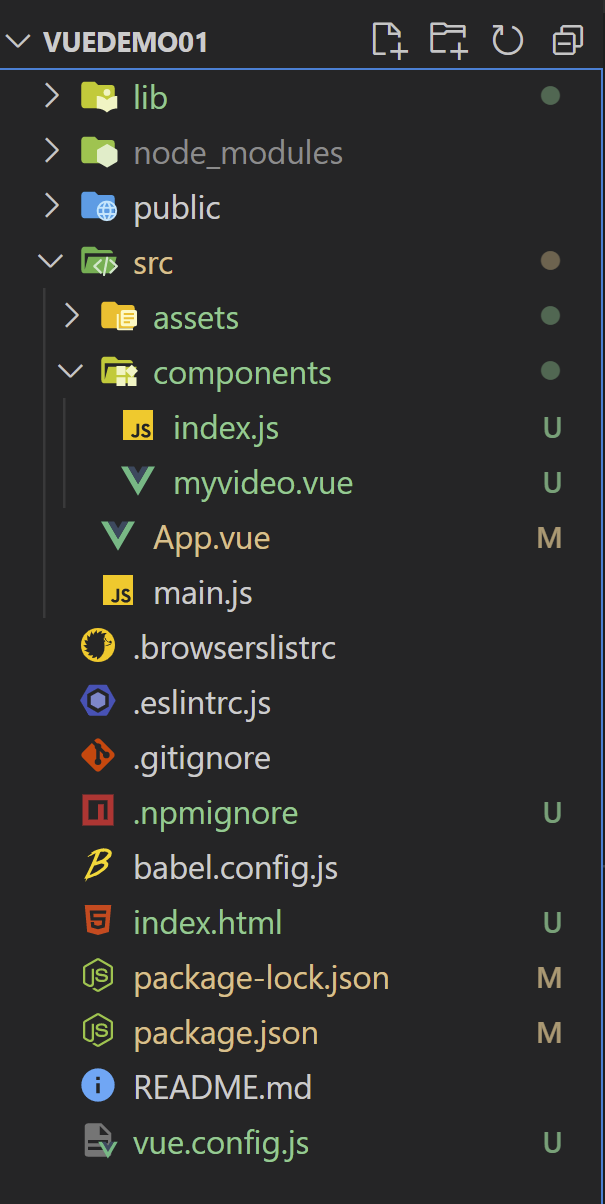Click the Node icon beside package-lock.json
Image resolution: width=605 pixels, height=1204 pixels.
point(98,977)
